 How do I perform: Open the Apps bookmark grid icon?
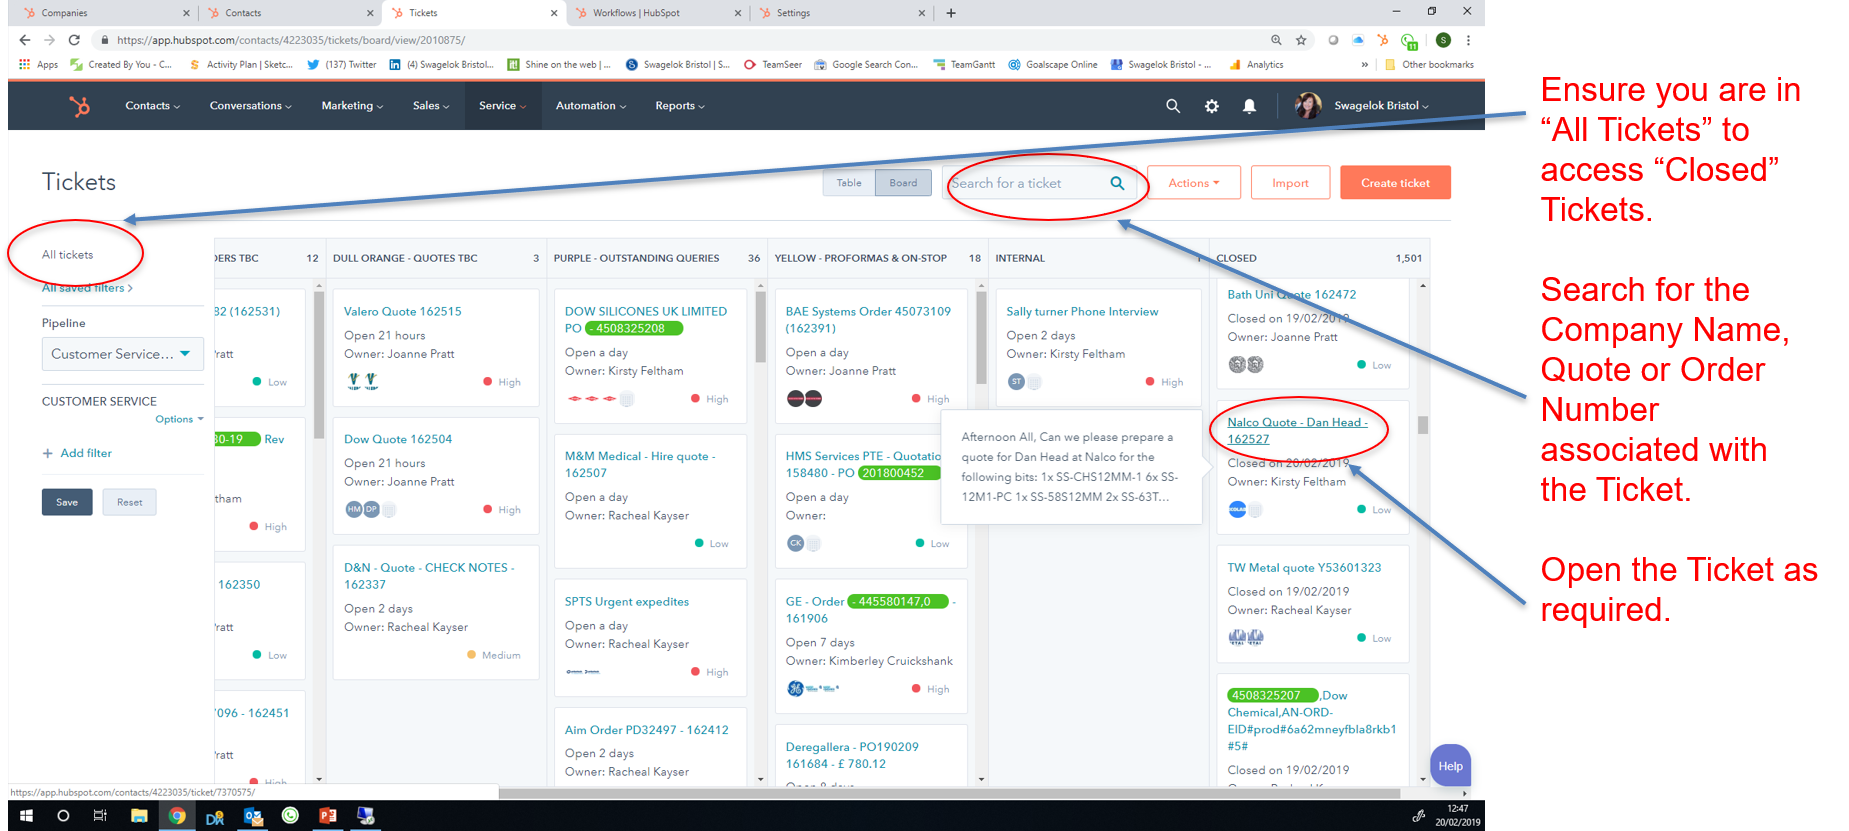click(x=25, y=65)
